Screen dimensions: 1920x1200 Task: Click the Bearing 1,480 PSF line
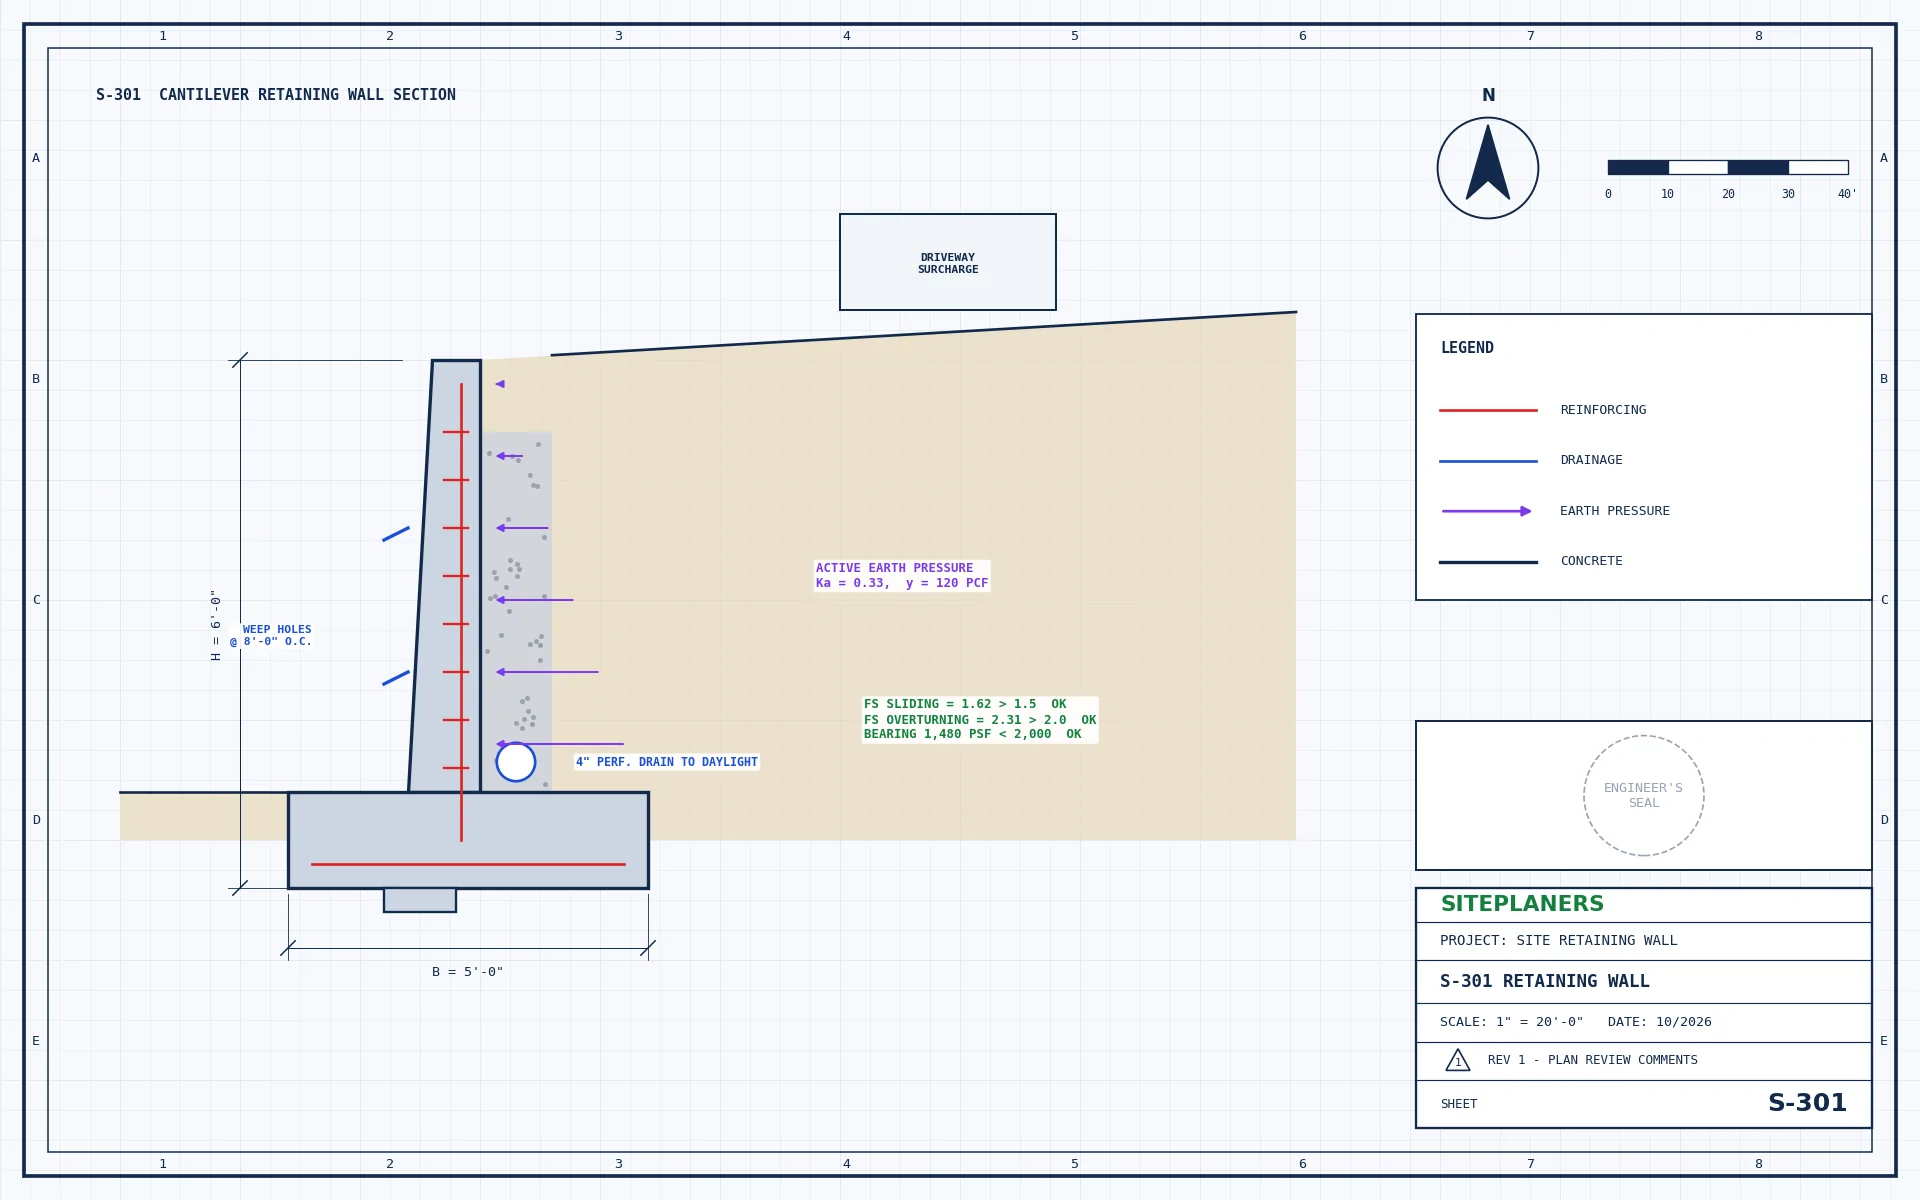point(973,734)
